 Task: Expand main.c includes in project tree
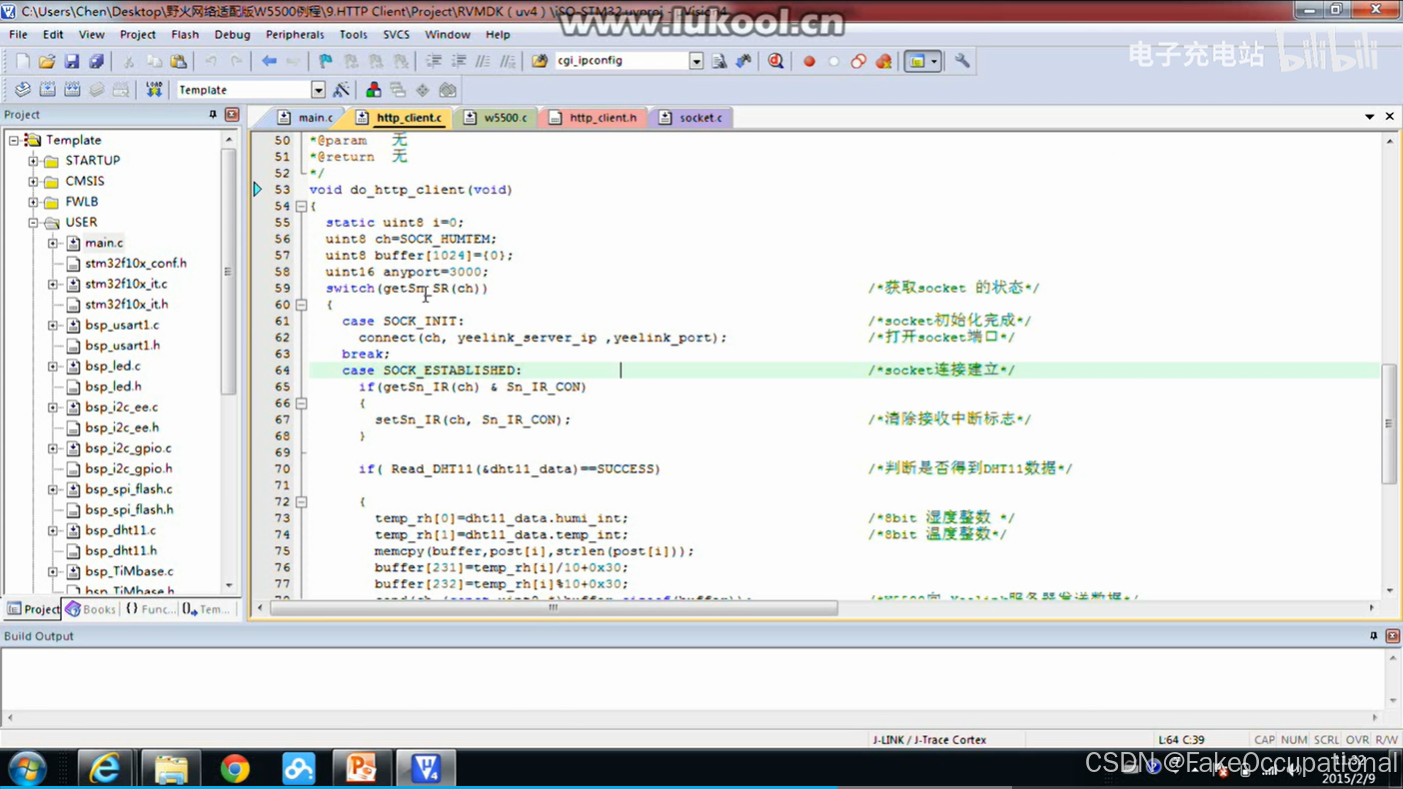pyautogui.click(x=53, y=243)
